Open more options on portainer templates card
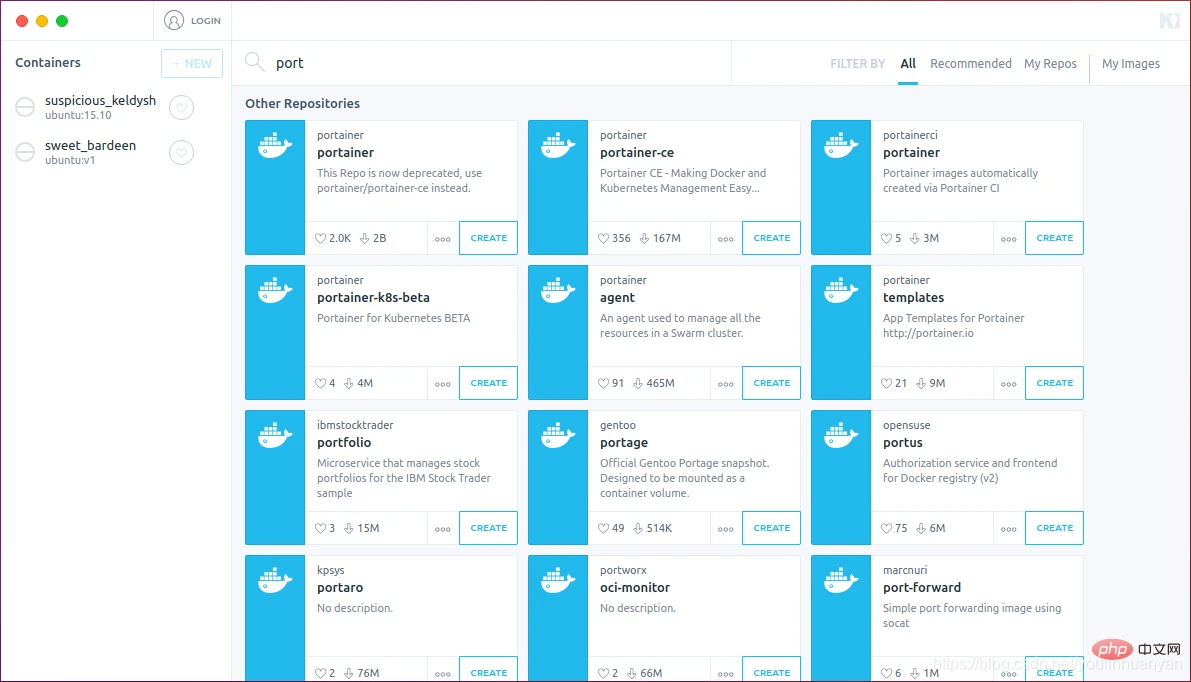The image size is (1191, 682). pyautogui.click(x=1009, y=384)
